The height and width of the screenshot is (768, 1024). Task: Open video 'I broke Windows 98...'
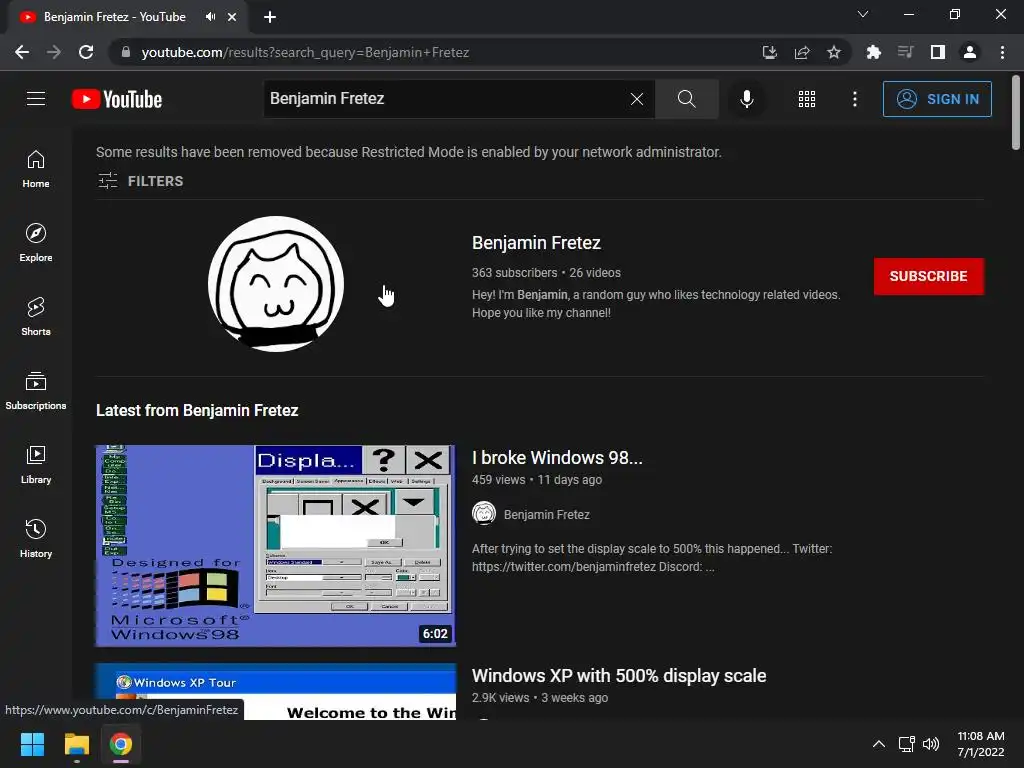point(557,458)
